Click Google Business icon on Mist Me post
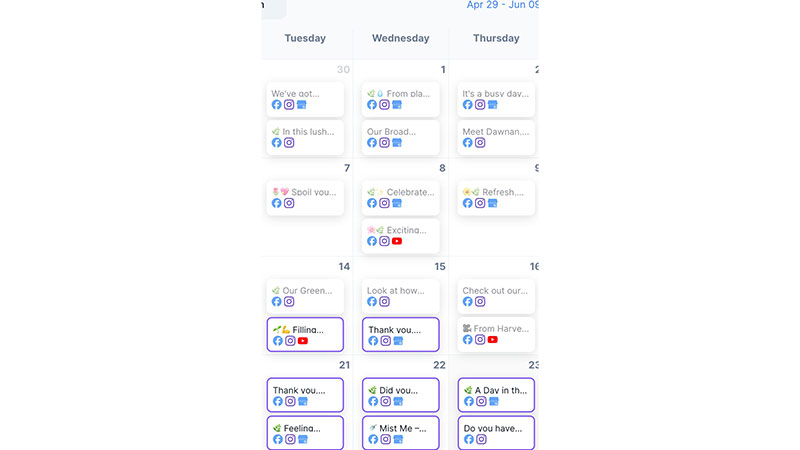 [398, 439]
